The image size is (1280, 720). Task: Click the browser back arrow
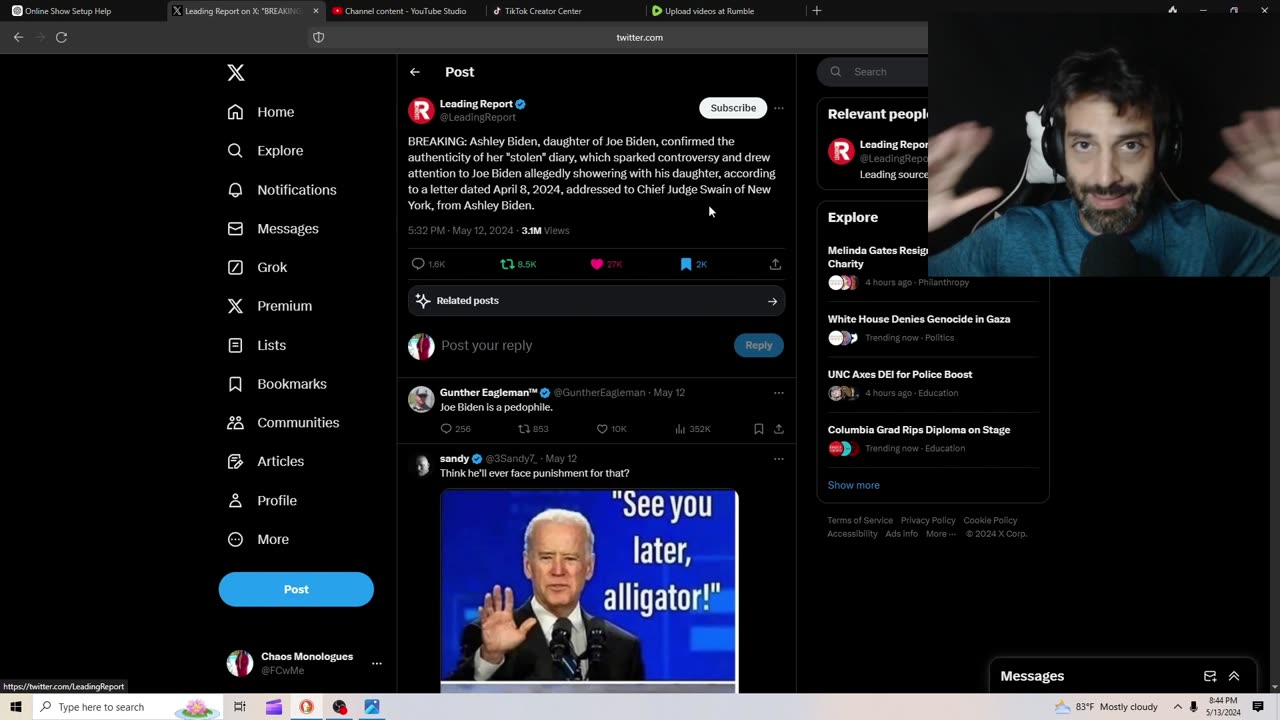coord(18,37)
